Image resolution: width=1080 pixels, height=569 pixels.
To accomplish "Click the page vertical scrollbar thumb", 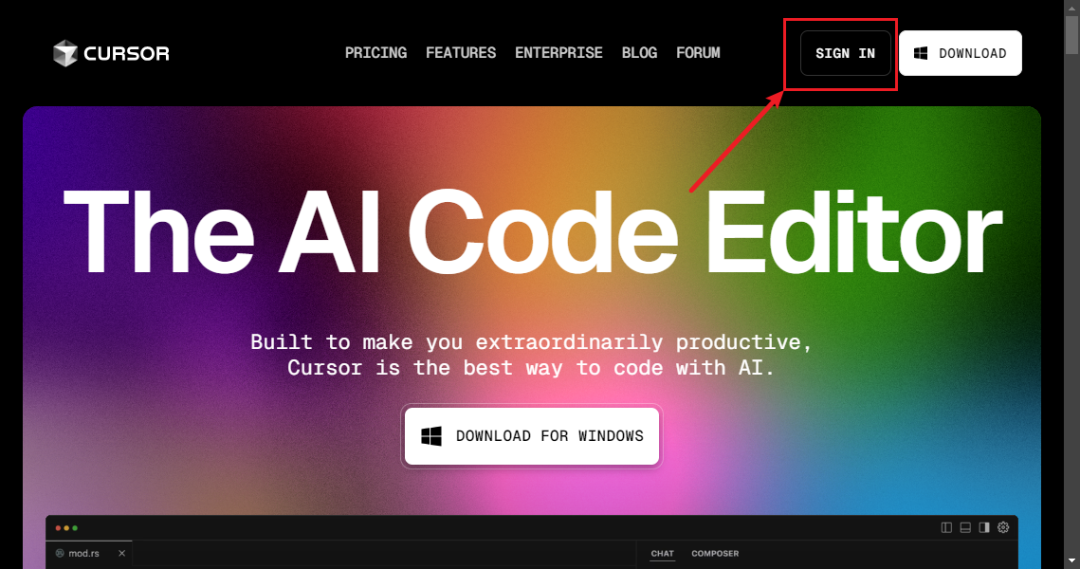I will point(1072,34).
